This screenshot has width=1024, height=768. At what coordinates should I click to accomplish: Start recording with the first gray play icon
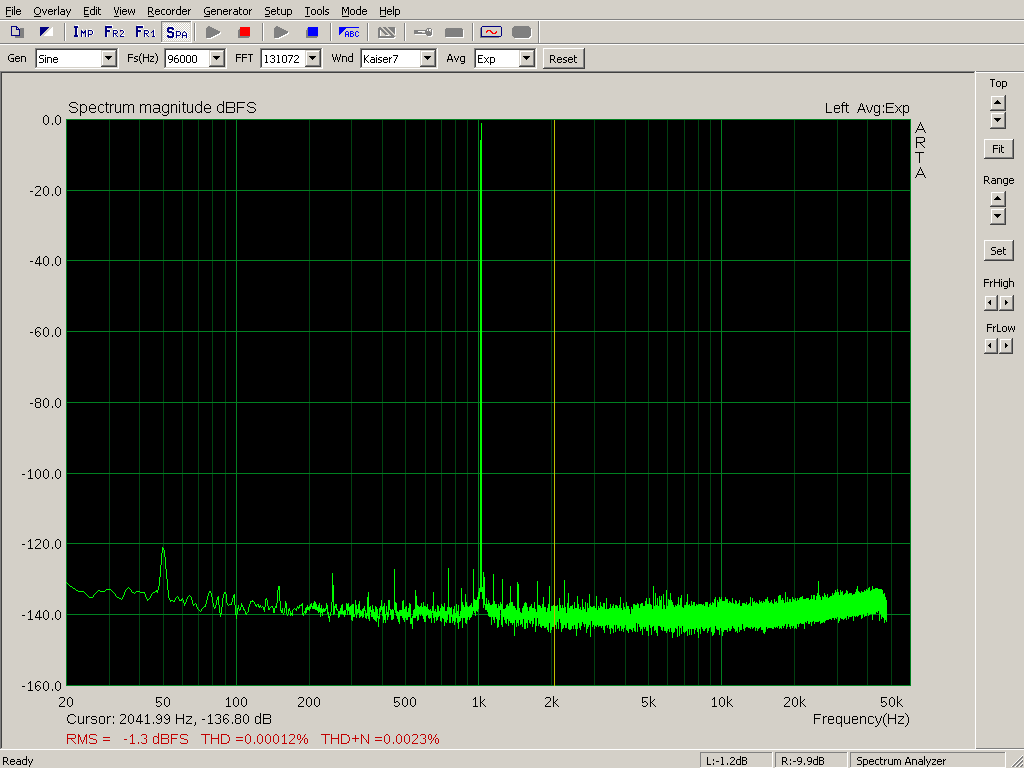213,32
